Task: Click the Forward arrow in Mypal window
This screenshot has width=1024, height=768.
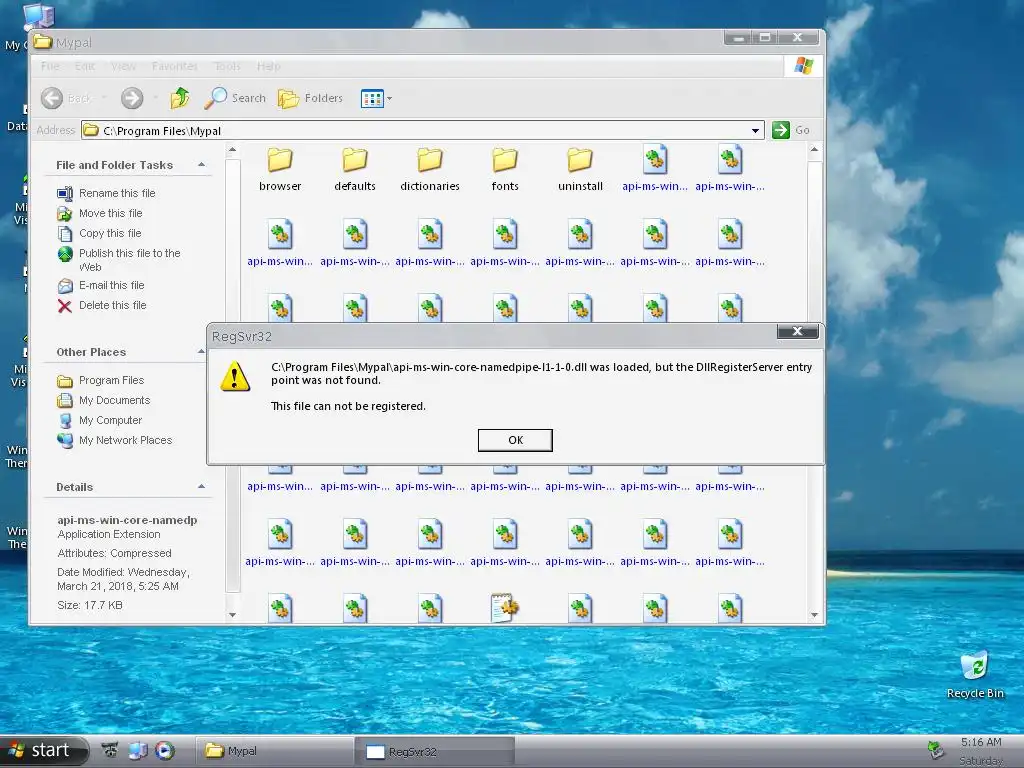Action: (132, 99)
